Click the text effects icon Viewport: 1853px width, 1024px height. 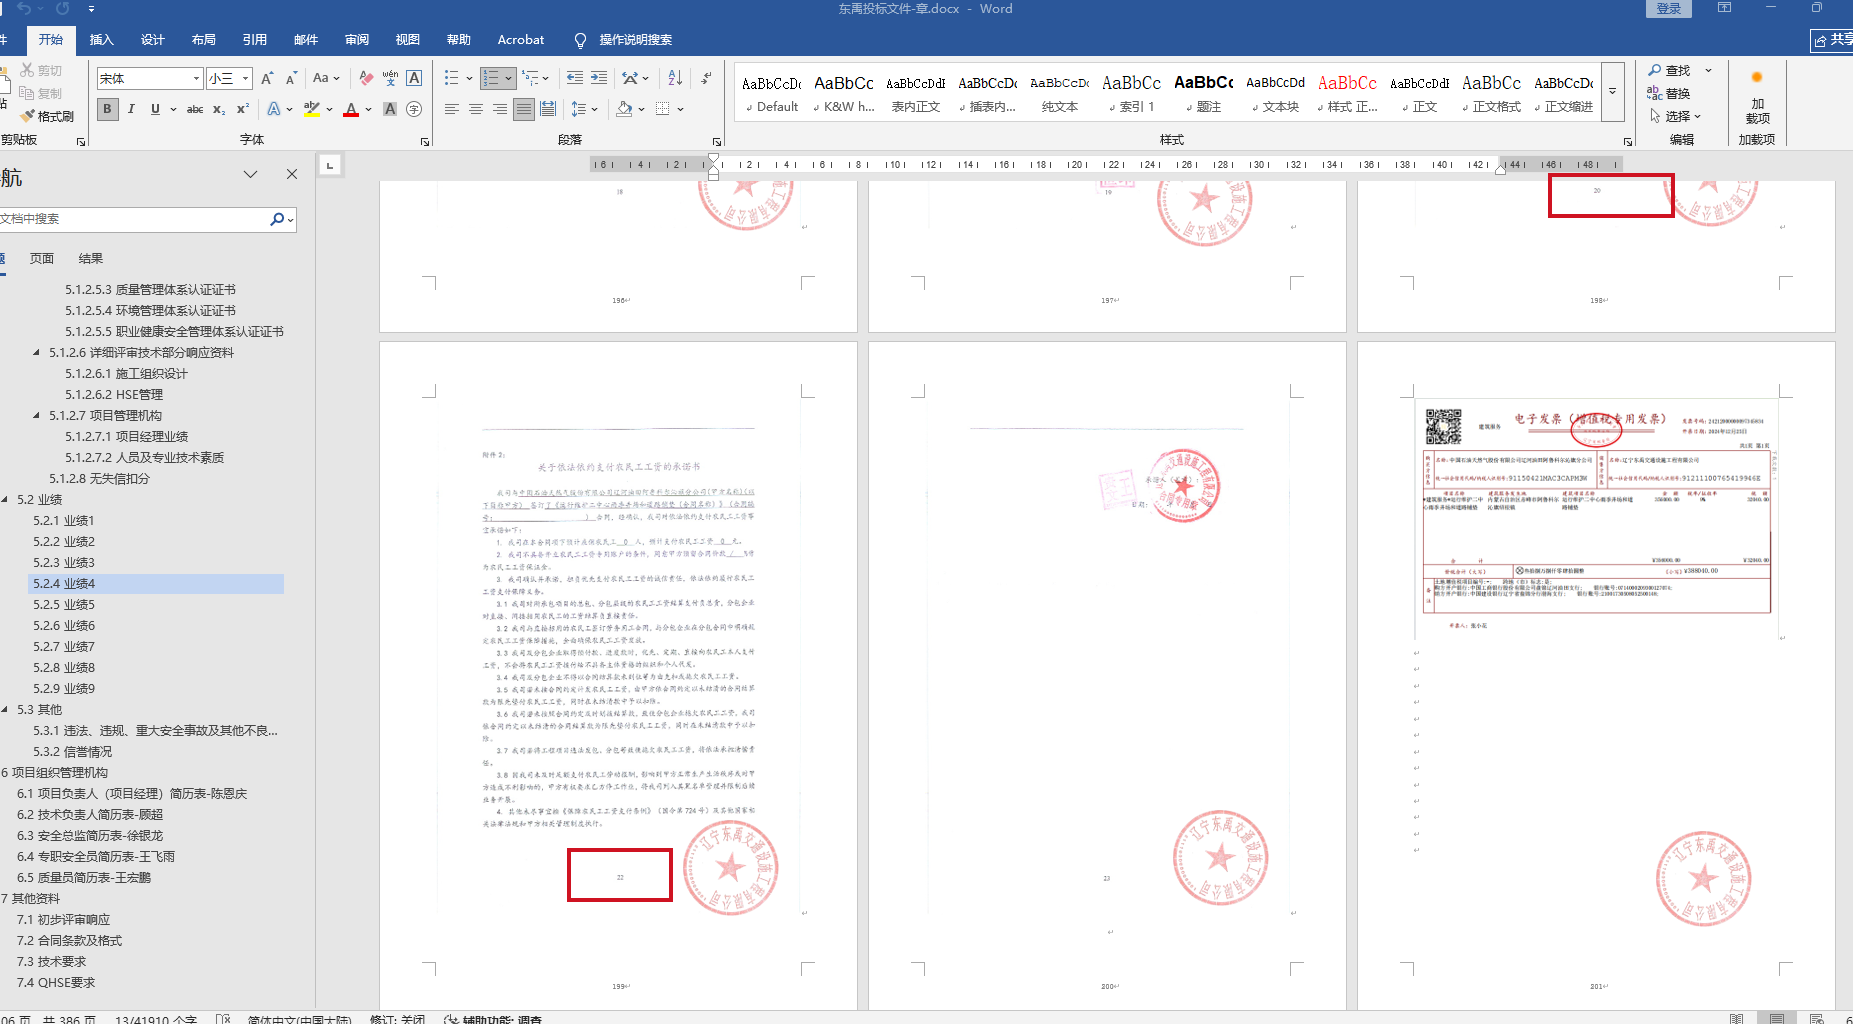click(x=274, y=109)
